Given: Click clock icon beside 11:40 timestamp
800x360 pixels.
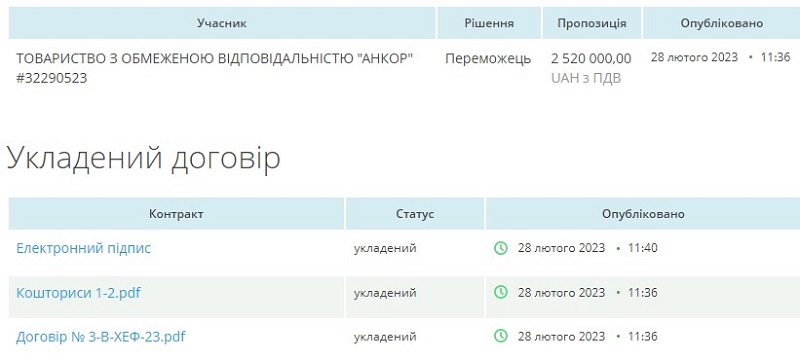Looking at the screenshot, I should click(x=501, y=248).
